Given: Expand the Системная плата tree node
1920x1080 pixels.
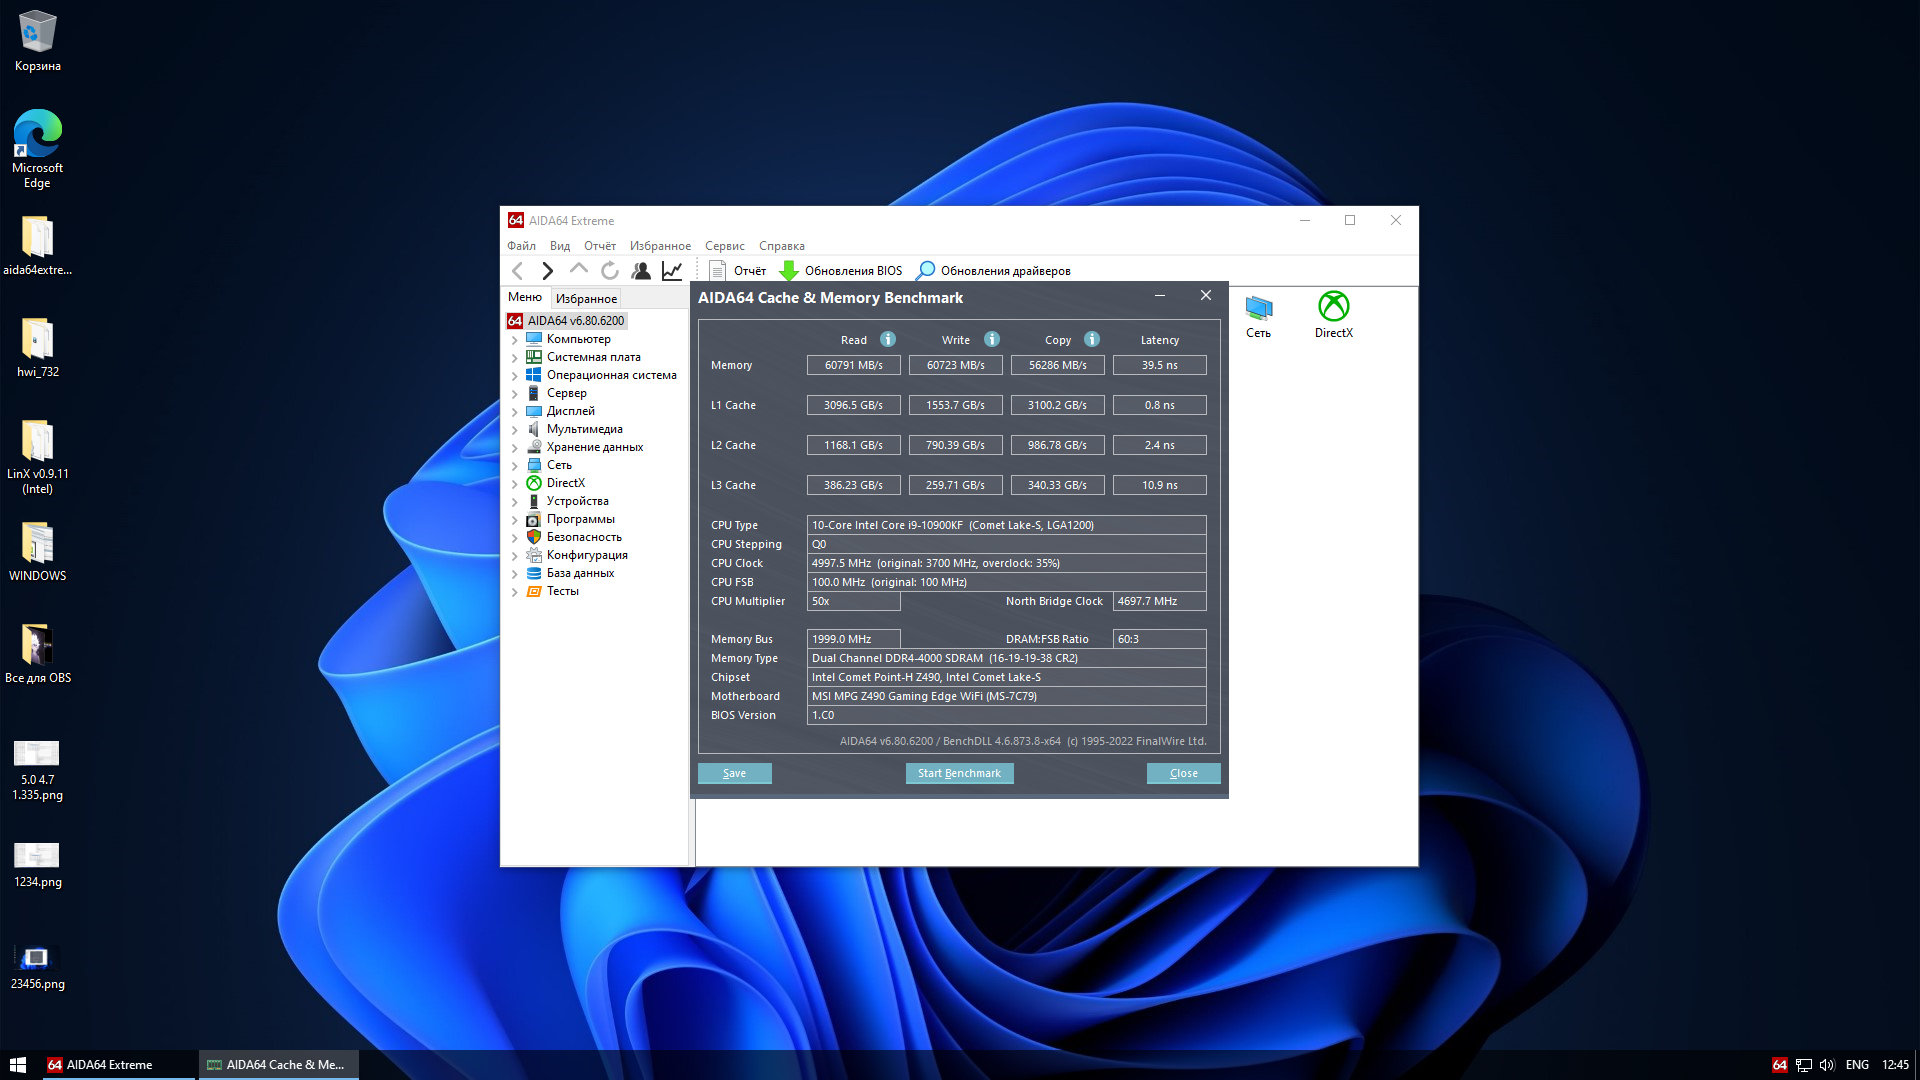Looking at the screenshot, I should tap(515, 357).
